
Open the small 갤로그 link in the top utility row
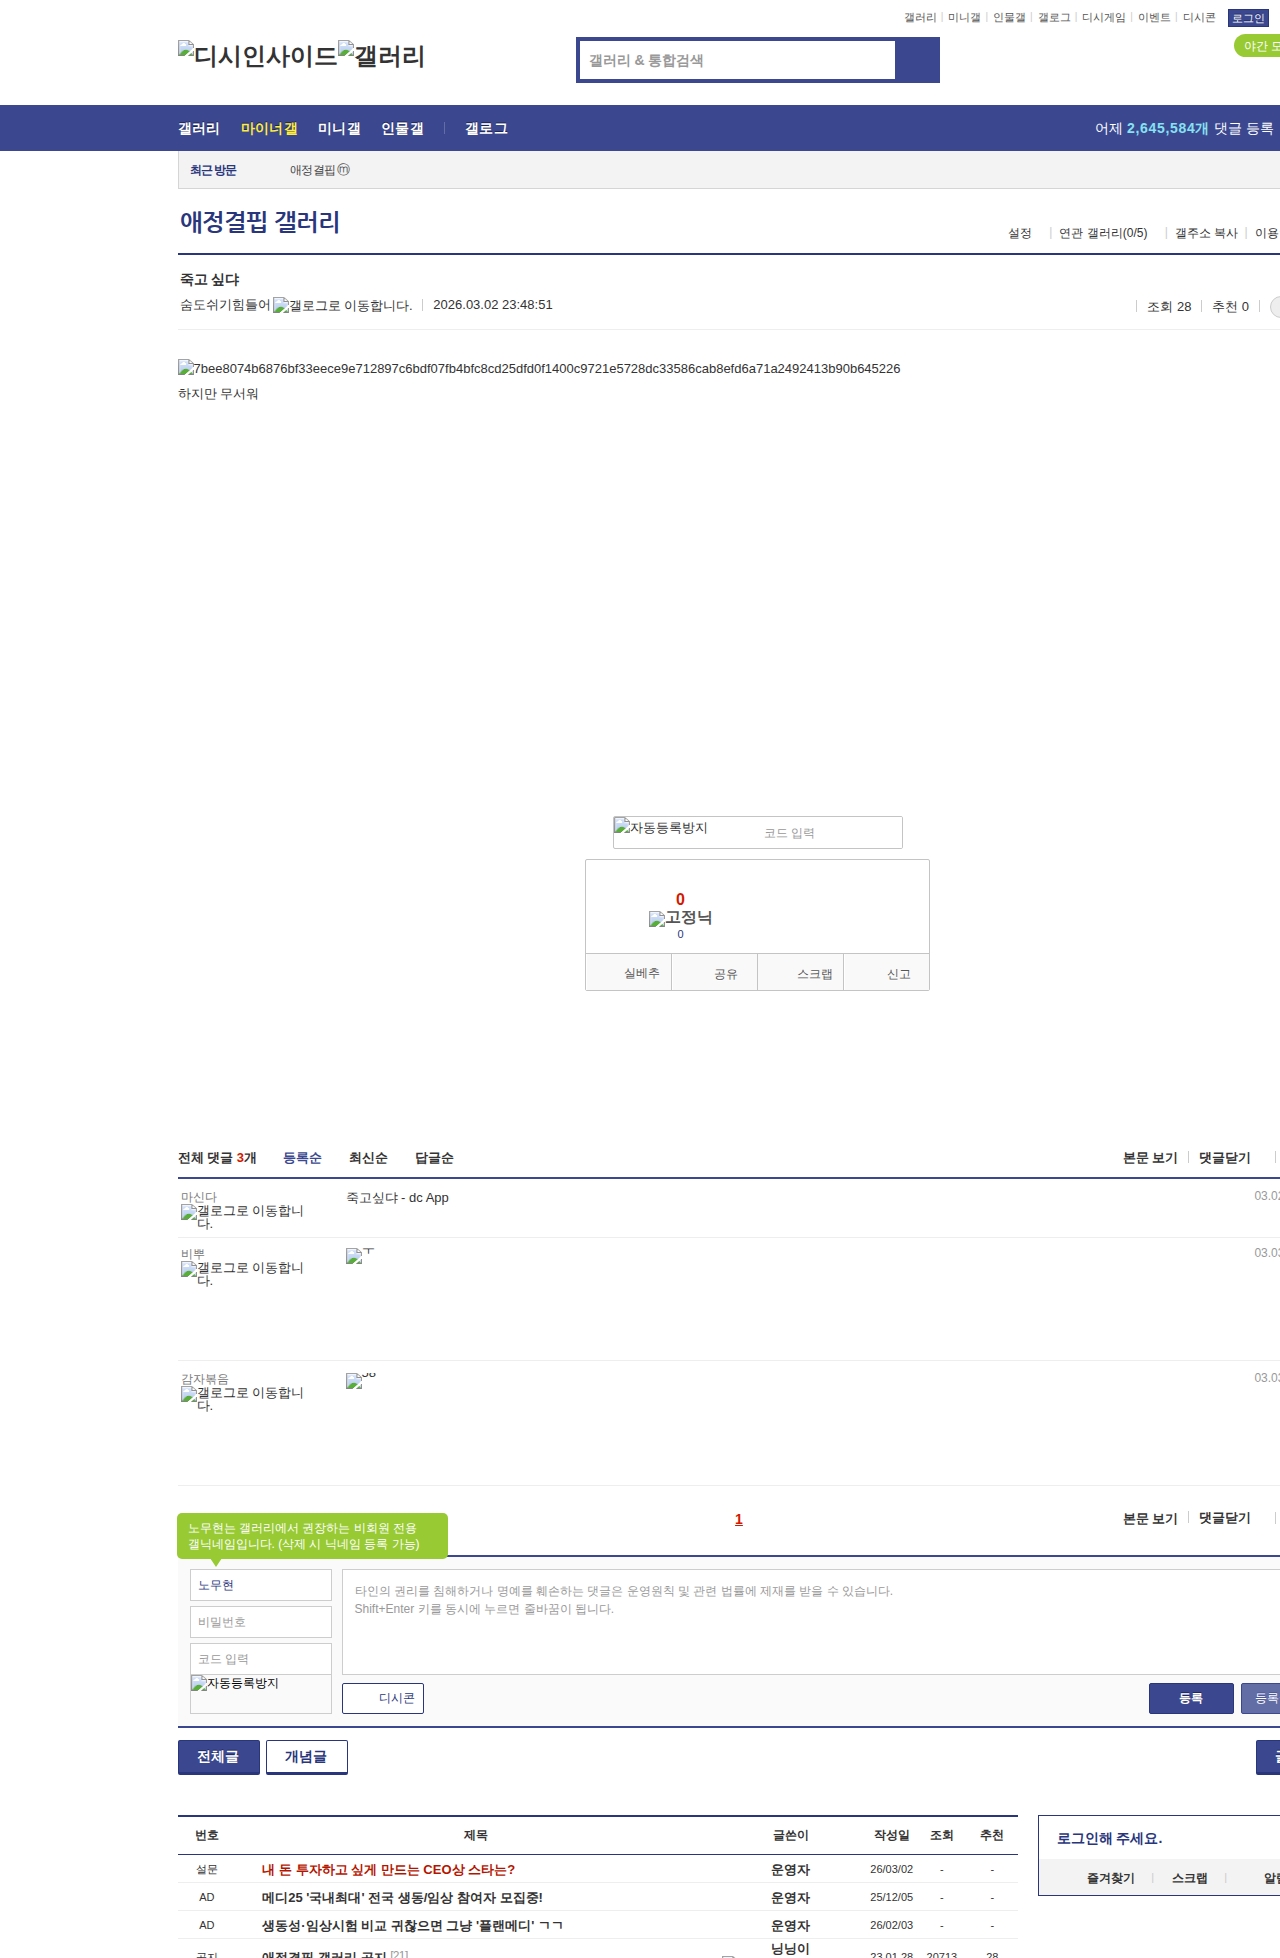click(1054, 18)
